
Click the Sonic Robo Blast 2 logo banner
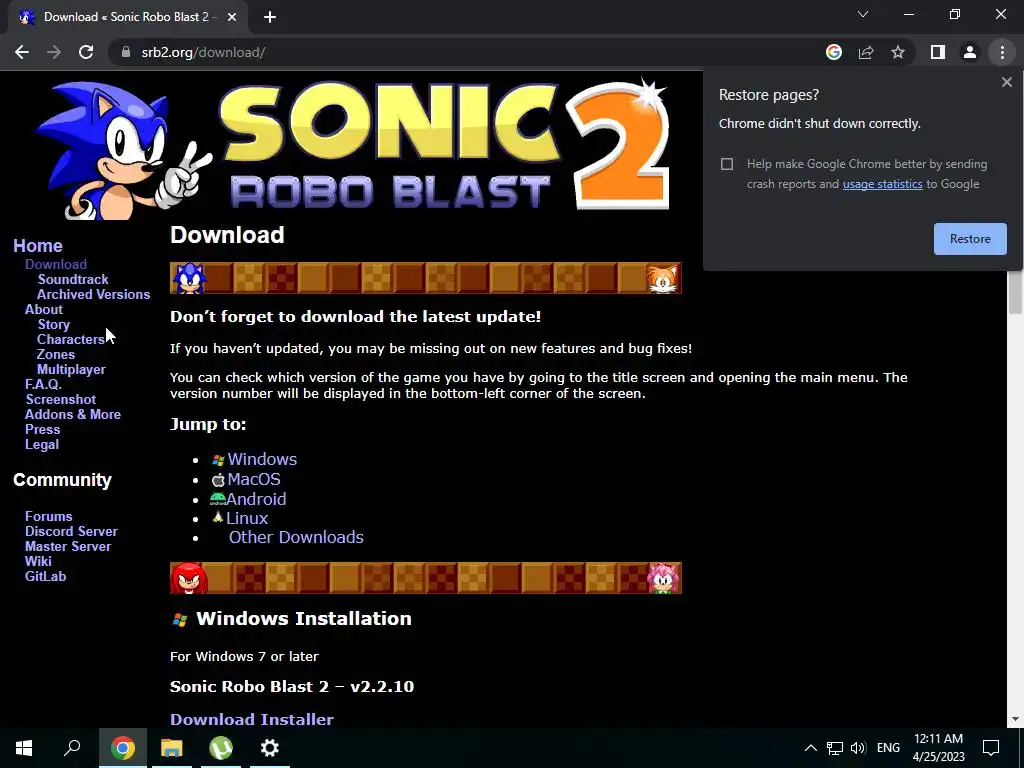[x=354, y=148]
